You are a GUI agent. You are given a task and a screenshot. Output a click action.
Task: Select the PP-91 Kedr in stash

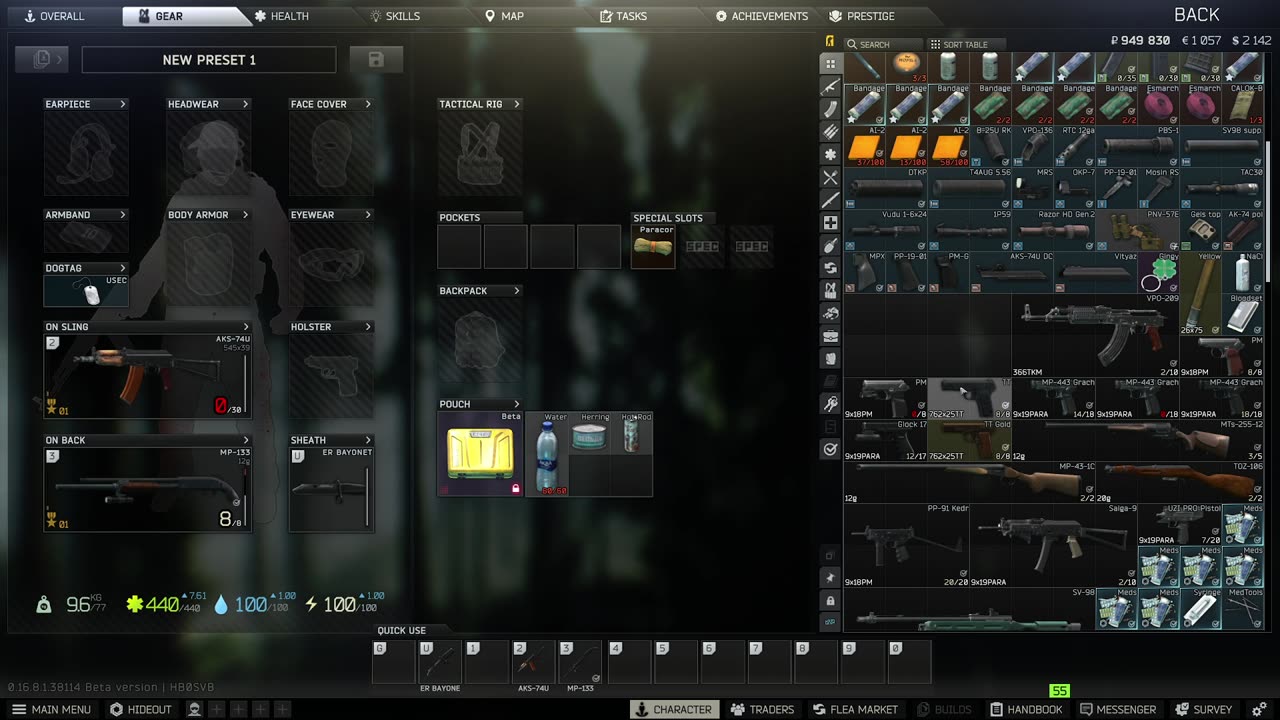point(907,546)
